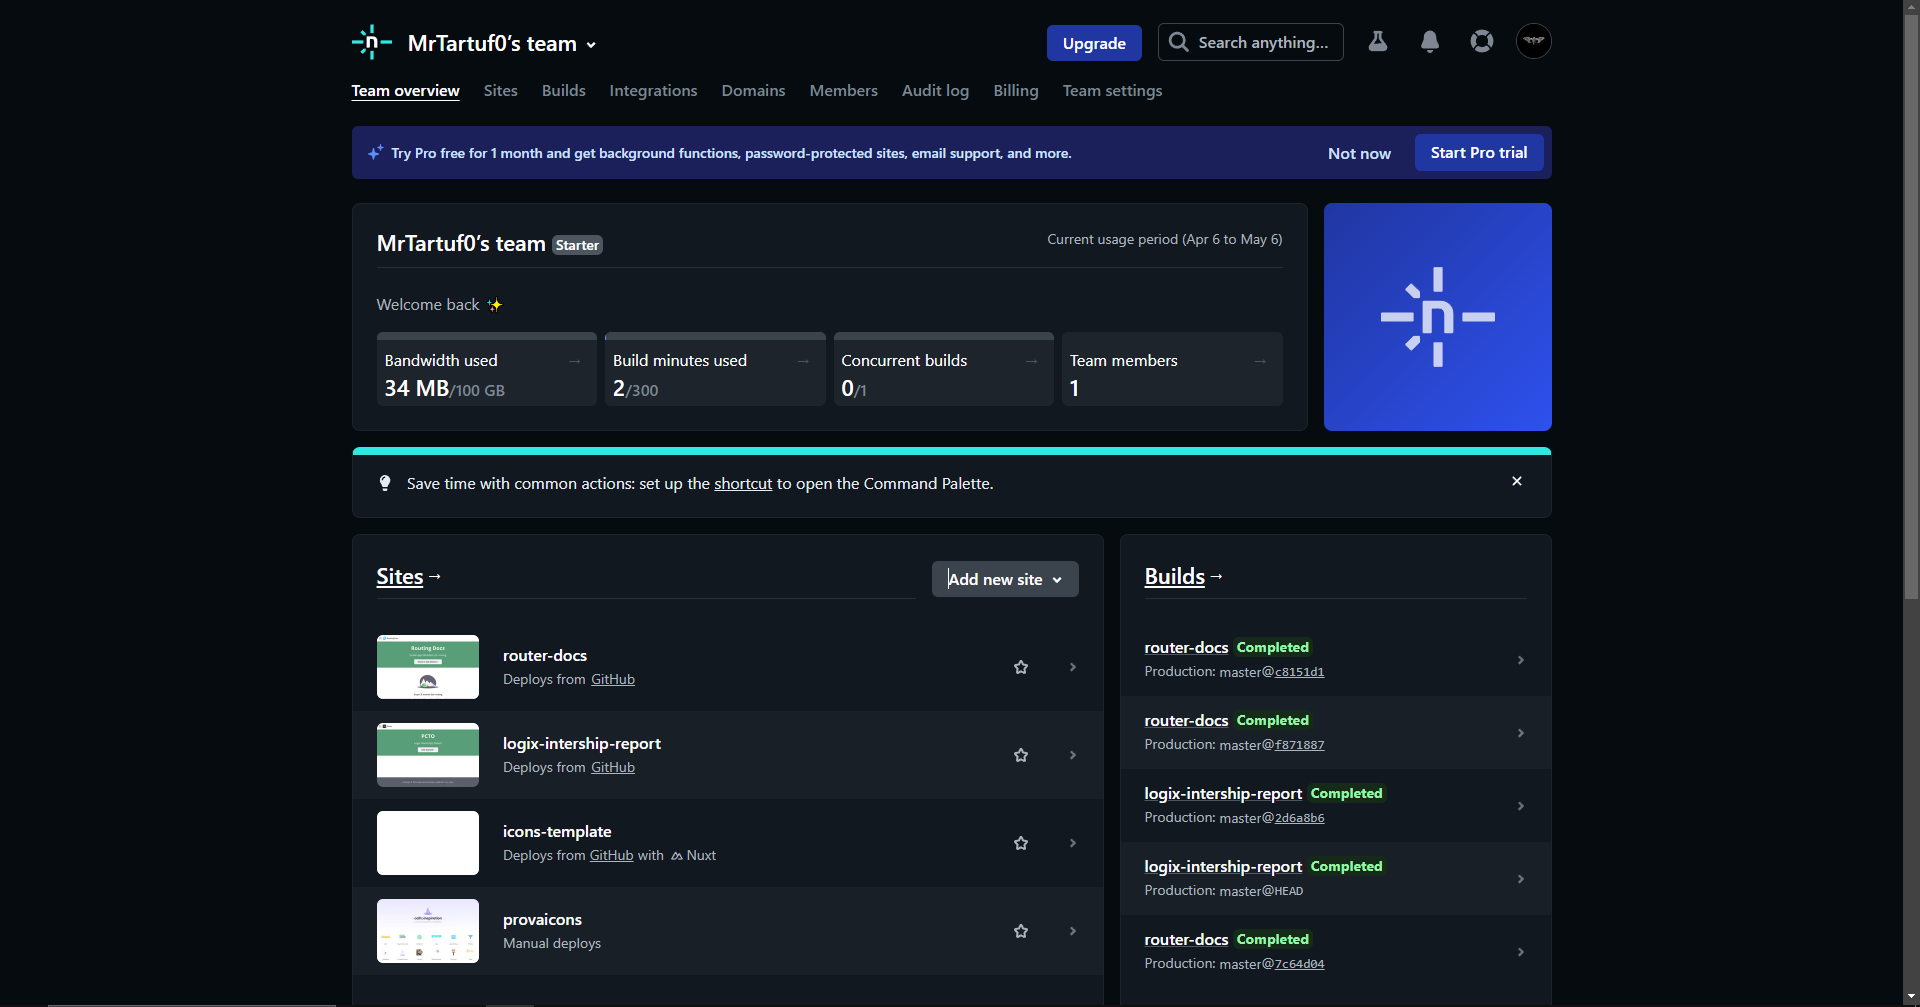Screen dimensions: 1920x1007
Task: Click the Netlify logo in header
Action: pyautogui.click(x=372, y=42)
